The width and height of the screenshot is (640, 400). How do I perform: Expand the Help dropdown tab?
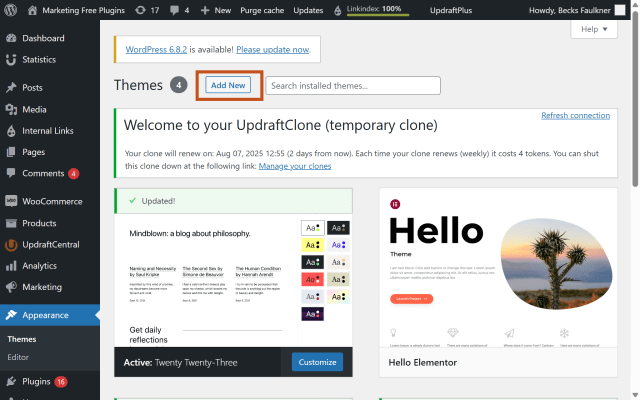(x=594, y=29)
